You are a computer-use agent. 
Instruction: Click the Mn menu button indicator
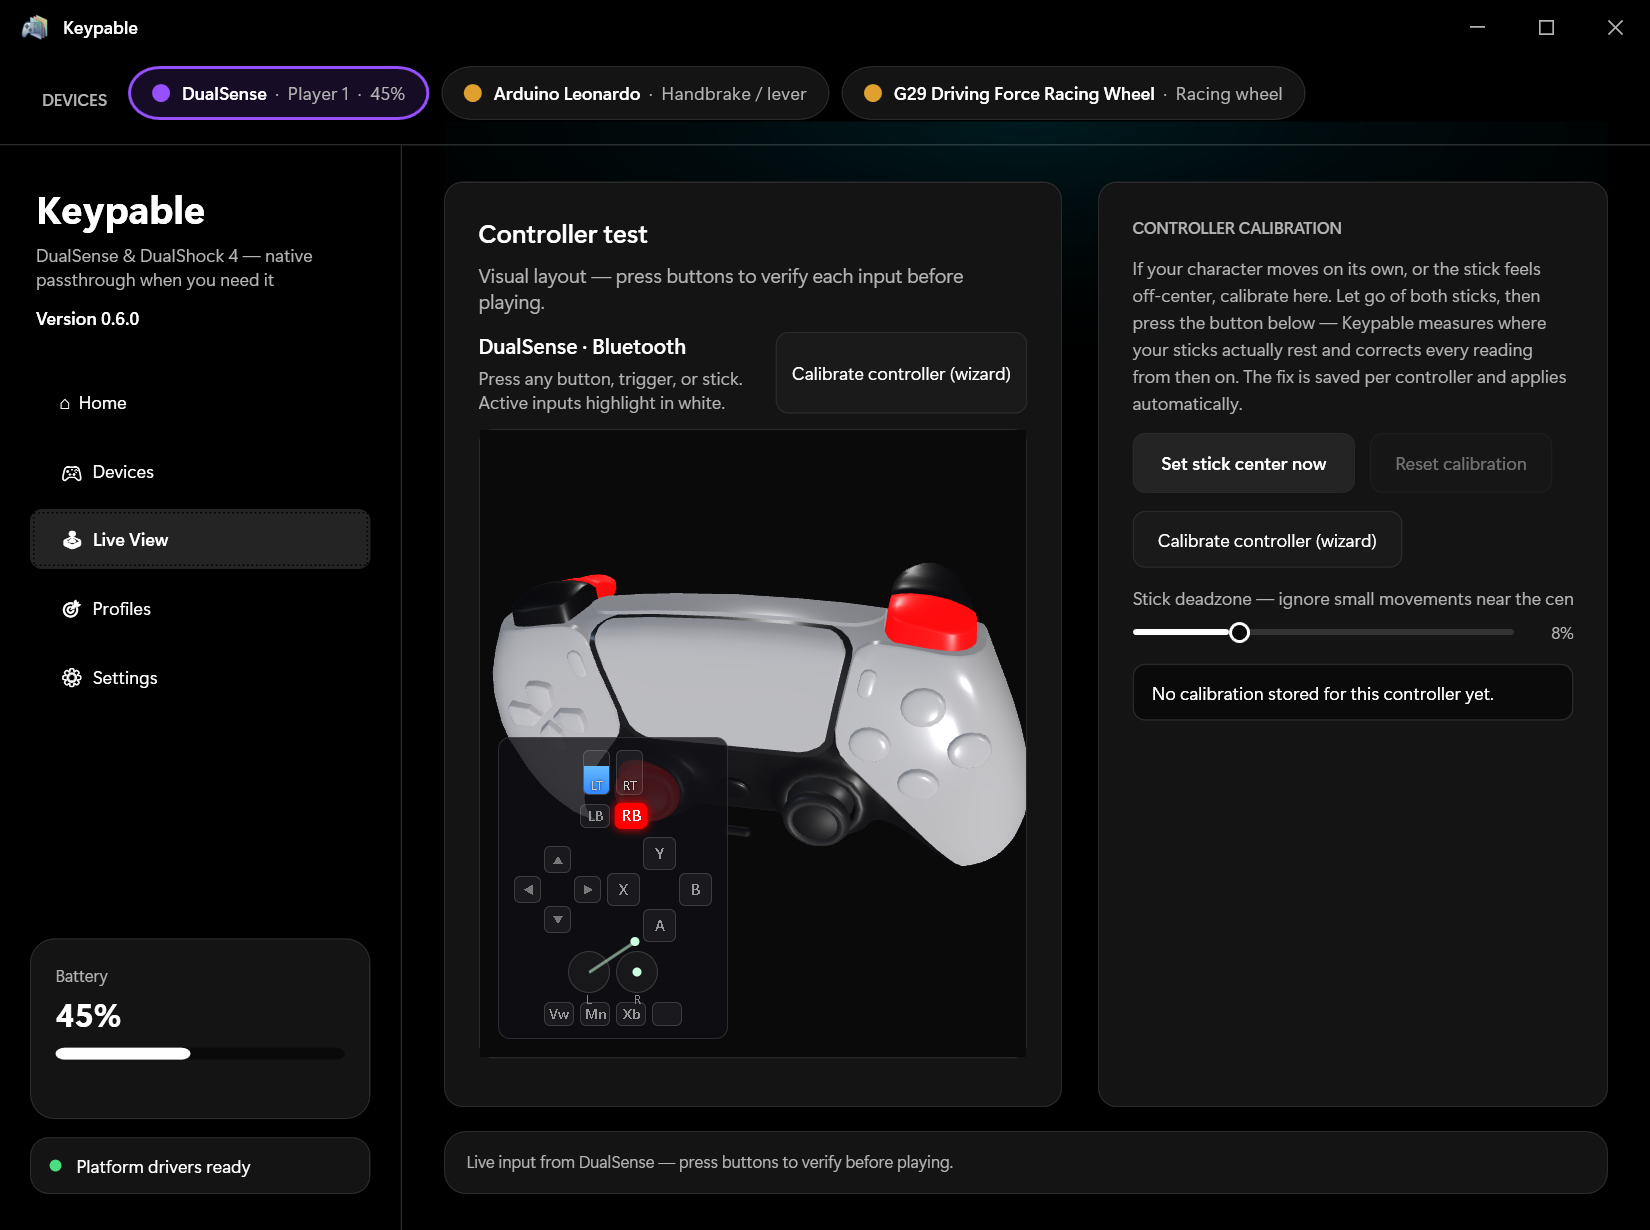(x=596, y=1014)
